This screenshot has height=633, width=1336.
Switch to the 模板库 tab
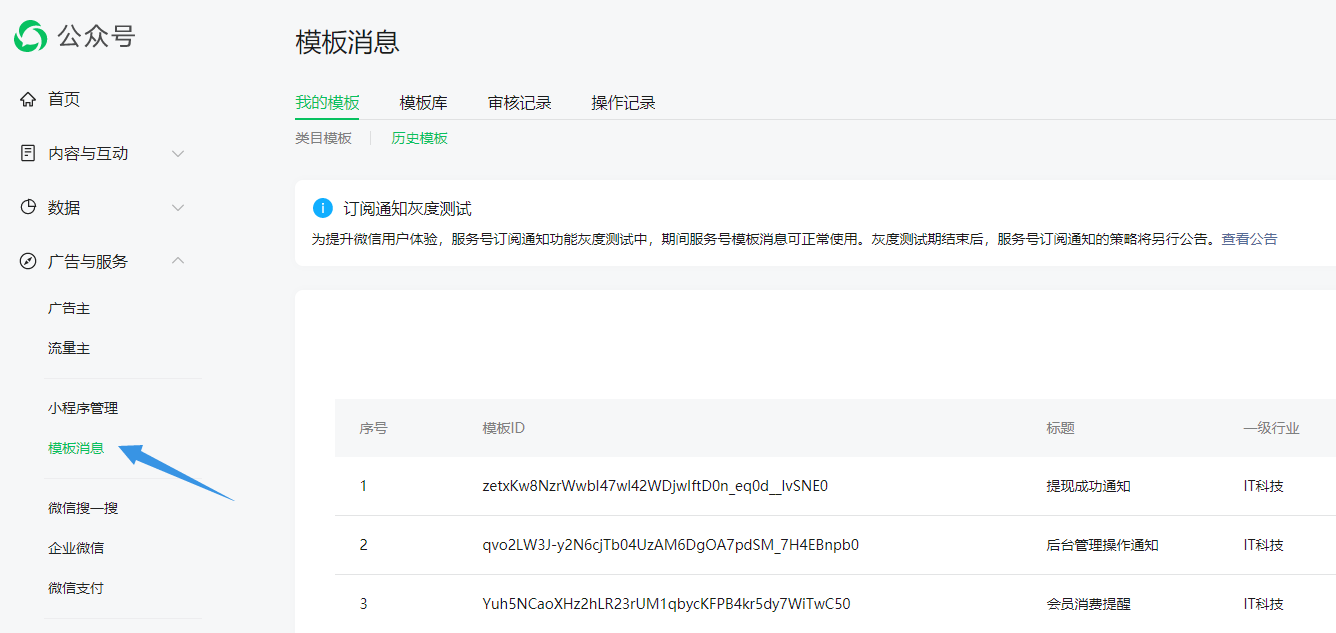click(x=423, y=103)
